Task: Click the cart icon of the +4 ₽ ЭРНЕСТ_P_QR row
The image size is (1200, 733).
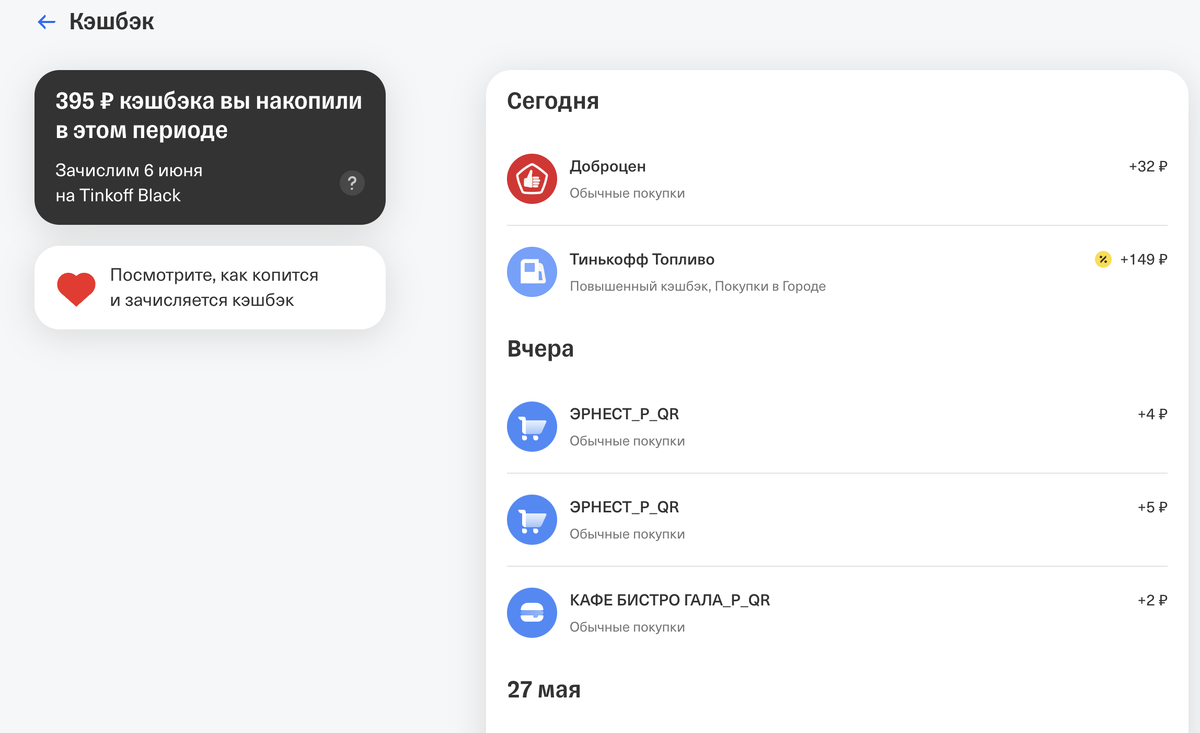Action: 532,427
